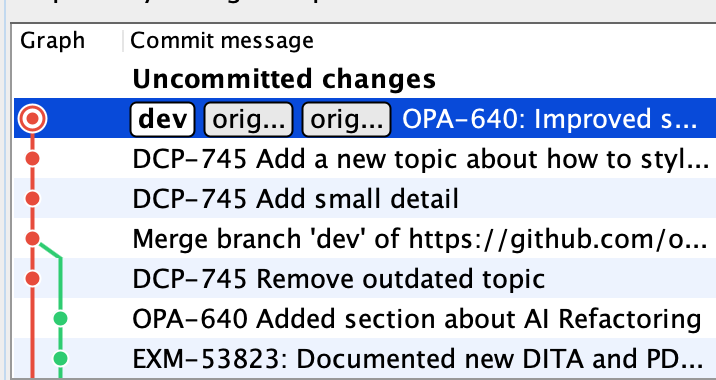Click the HEAD commit circle marker
The image size is (716, 380).
[x=32, y=119]
